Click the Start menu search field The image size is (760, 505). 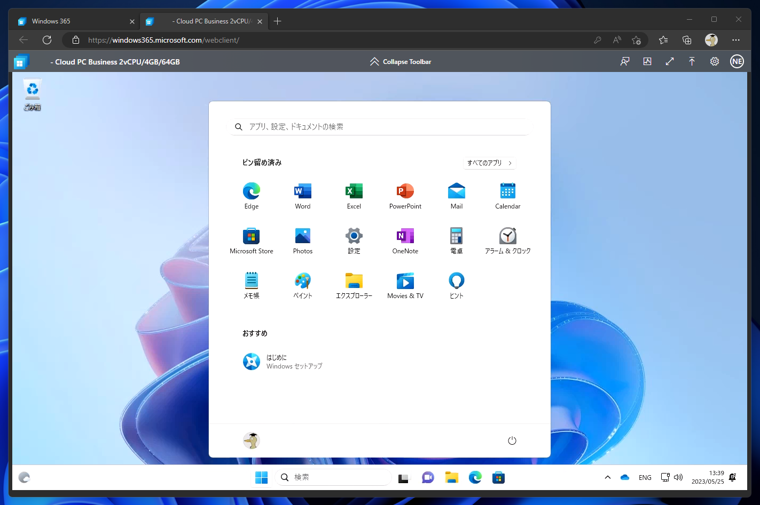380,126
